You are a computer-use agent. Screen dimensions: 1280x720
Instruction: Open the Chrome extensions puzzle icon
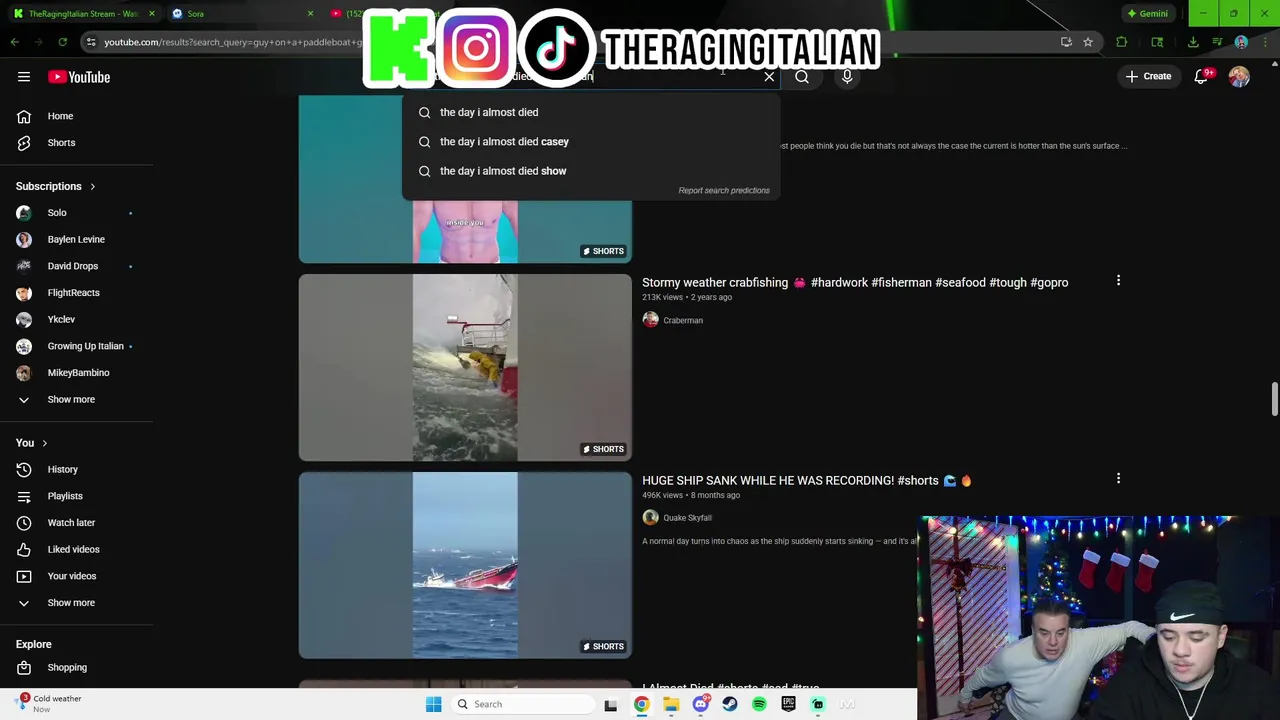point(1121,42)
